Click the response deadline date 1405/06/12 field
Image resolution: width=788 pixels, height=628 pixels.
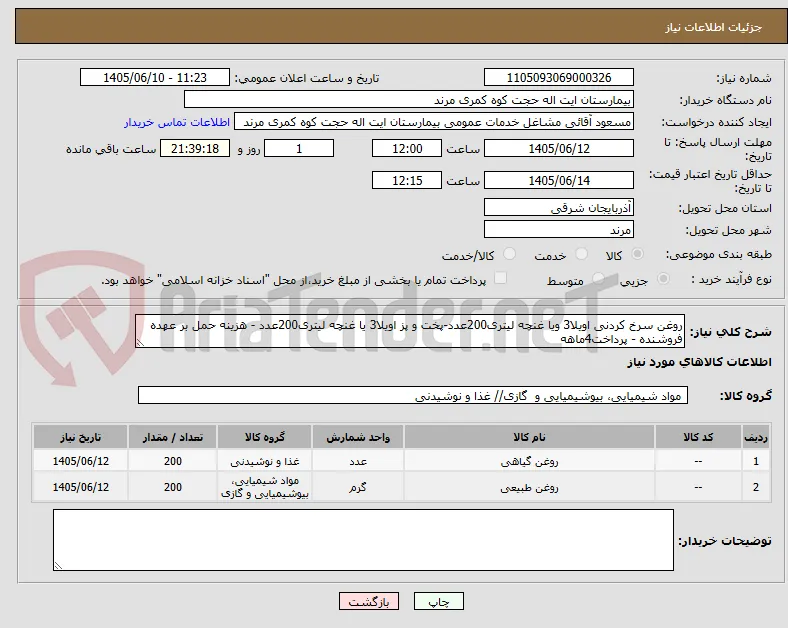(x=559, y=149)
